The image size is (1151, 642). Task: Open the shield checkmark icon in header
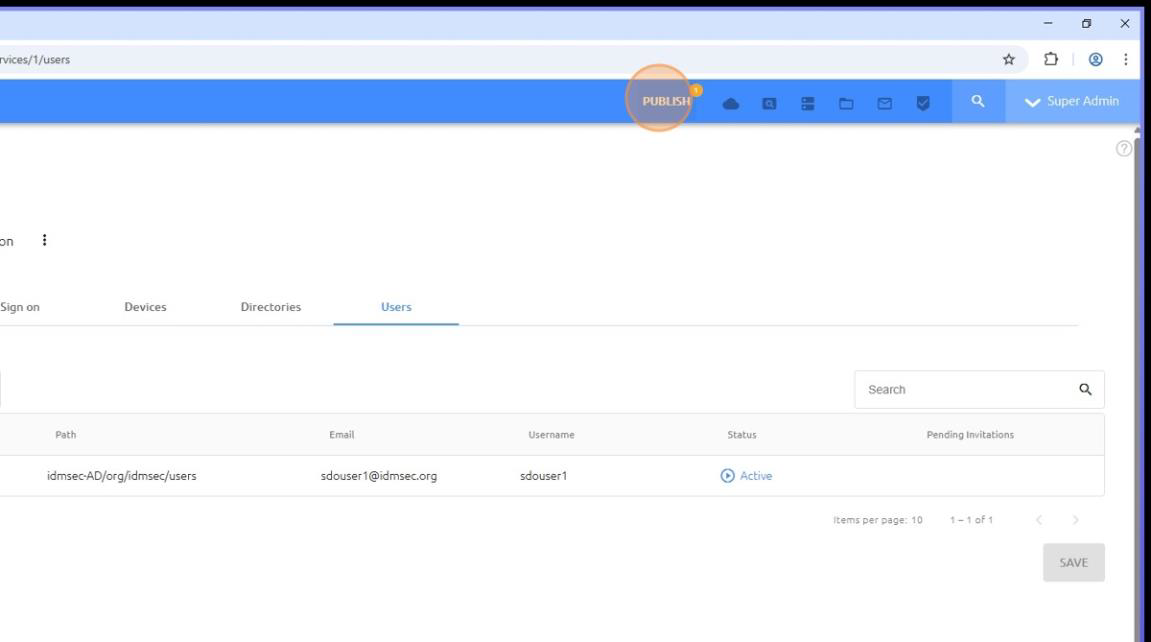923,103
